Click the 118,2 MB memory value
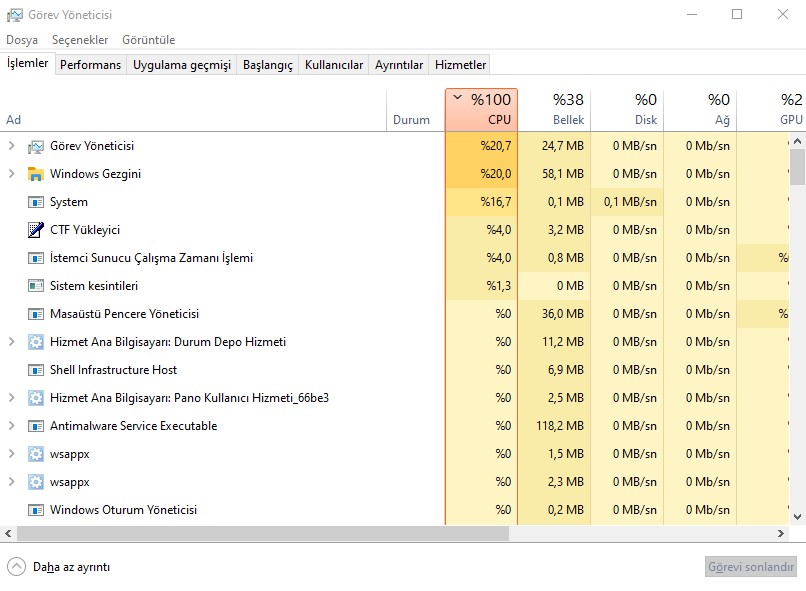806x591 pixels. tap(560, 426)
